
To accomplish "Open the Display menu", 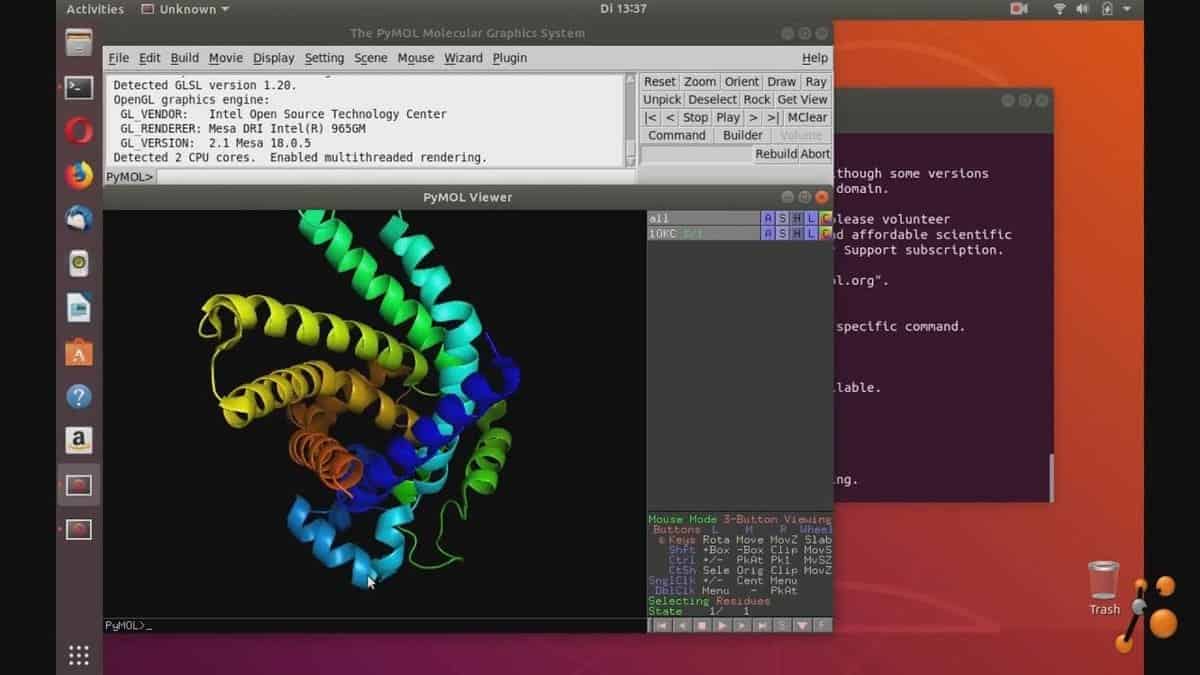I will [x=274, y=58].
